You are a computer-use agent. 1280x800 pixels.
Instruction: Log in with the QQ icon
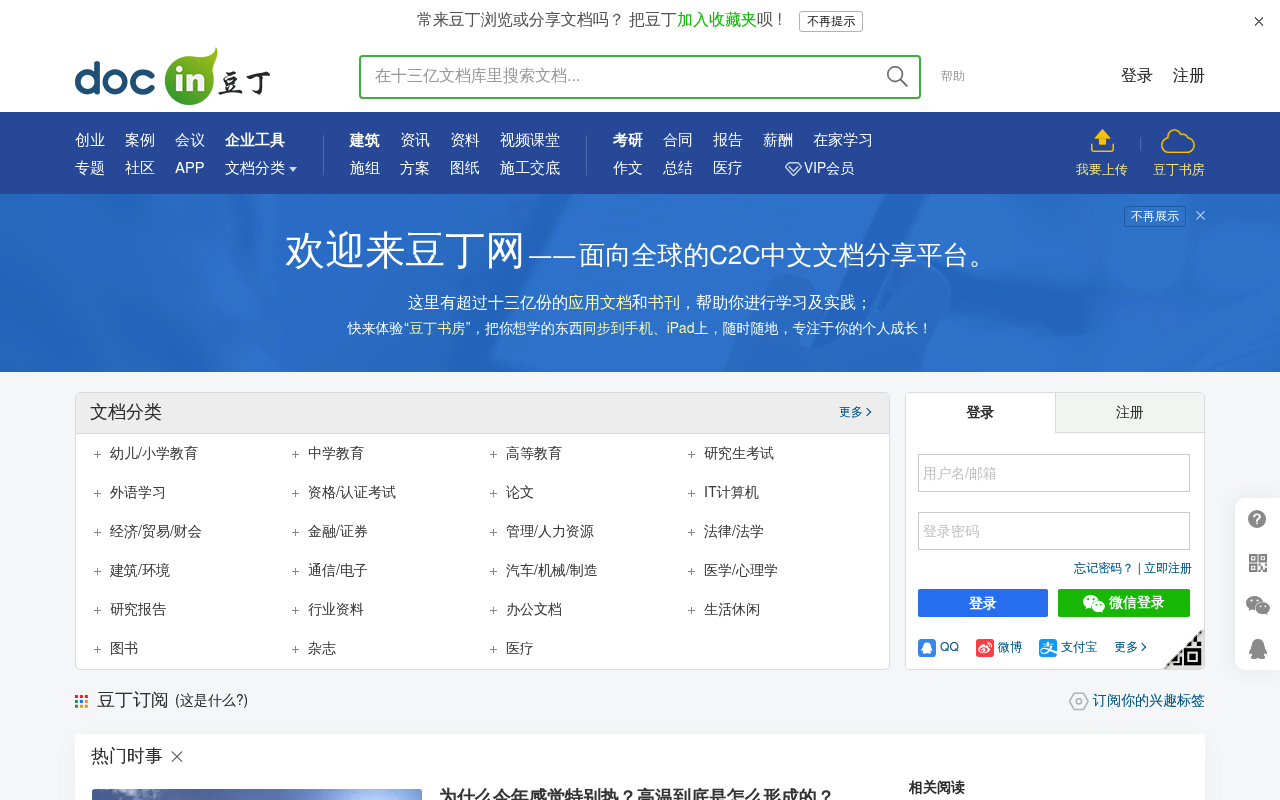click(x=927, y=648)
